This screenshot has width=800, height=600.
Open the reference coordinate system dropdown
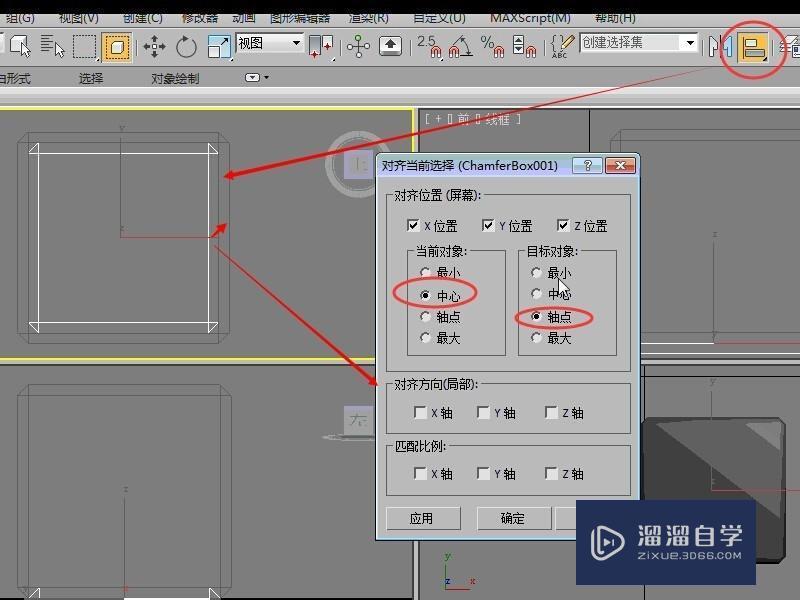pos(269,43)
